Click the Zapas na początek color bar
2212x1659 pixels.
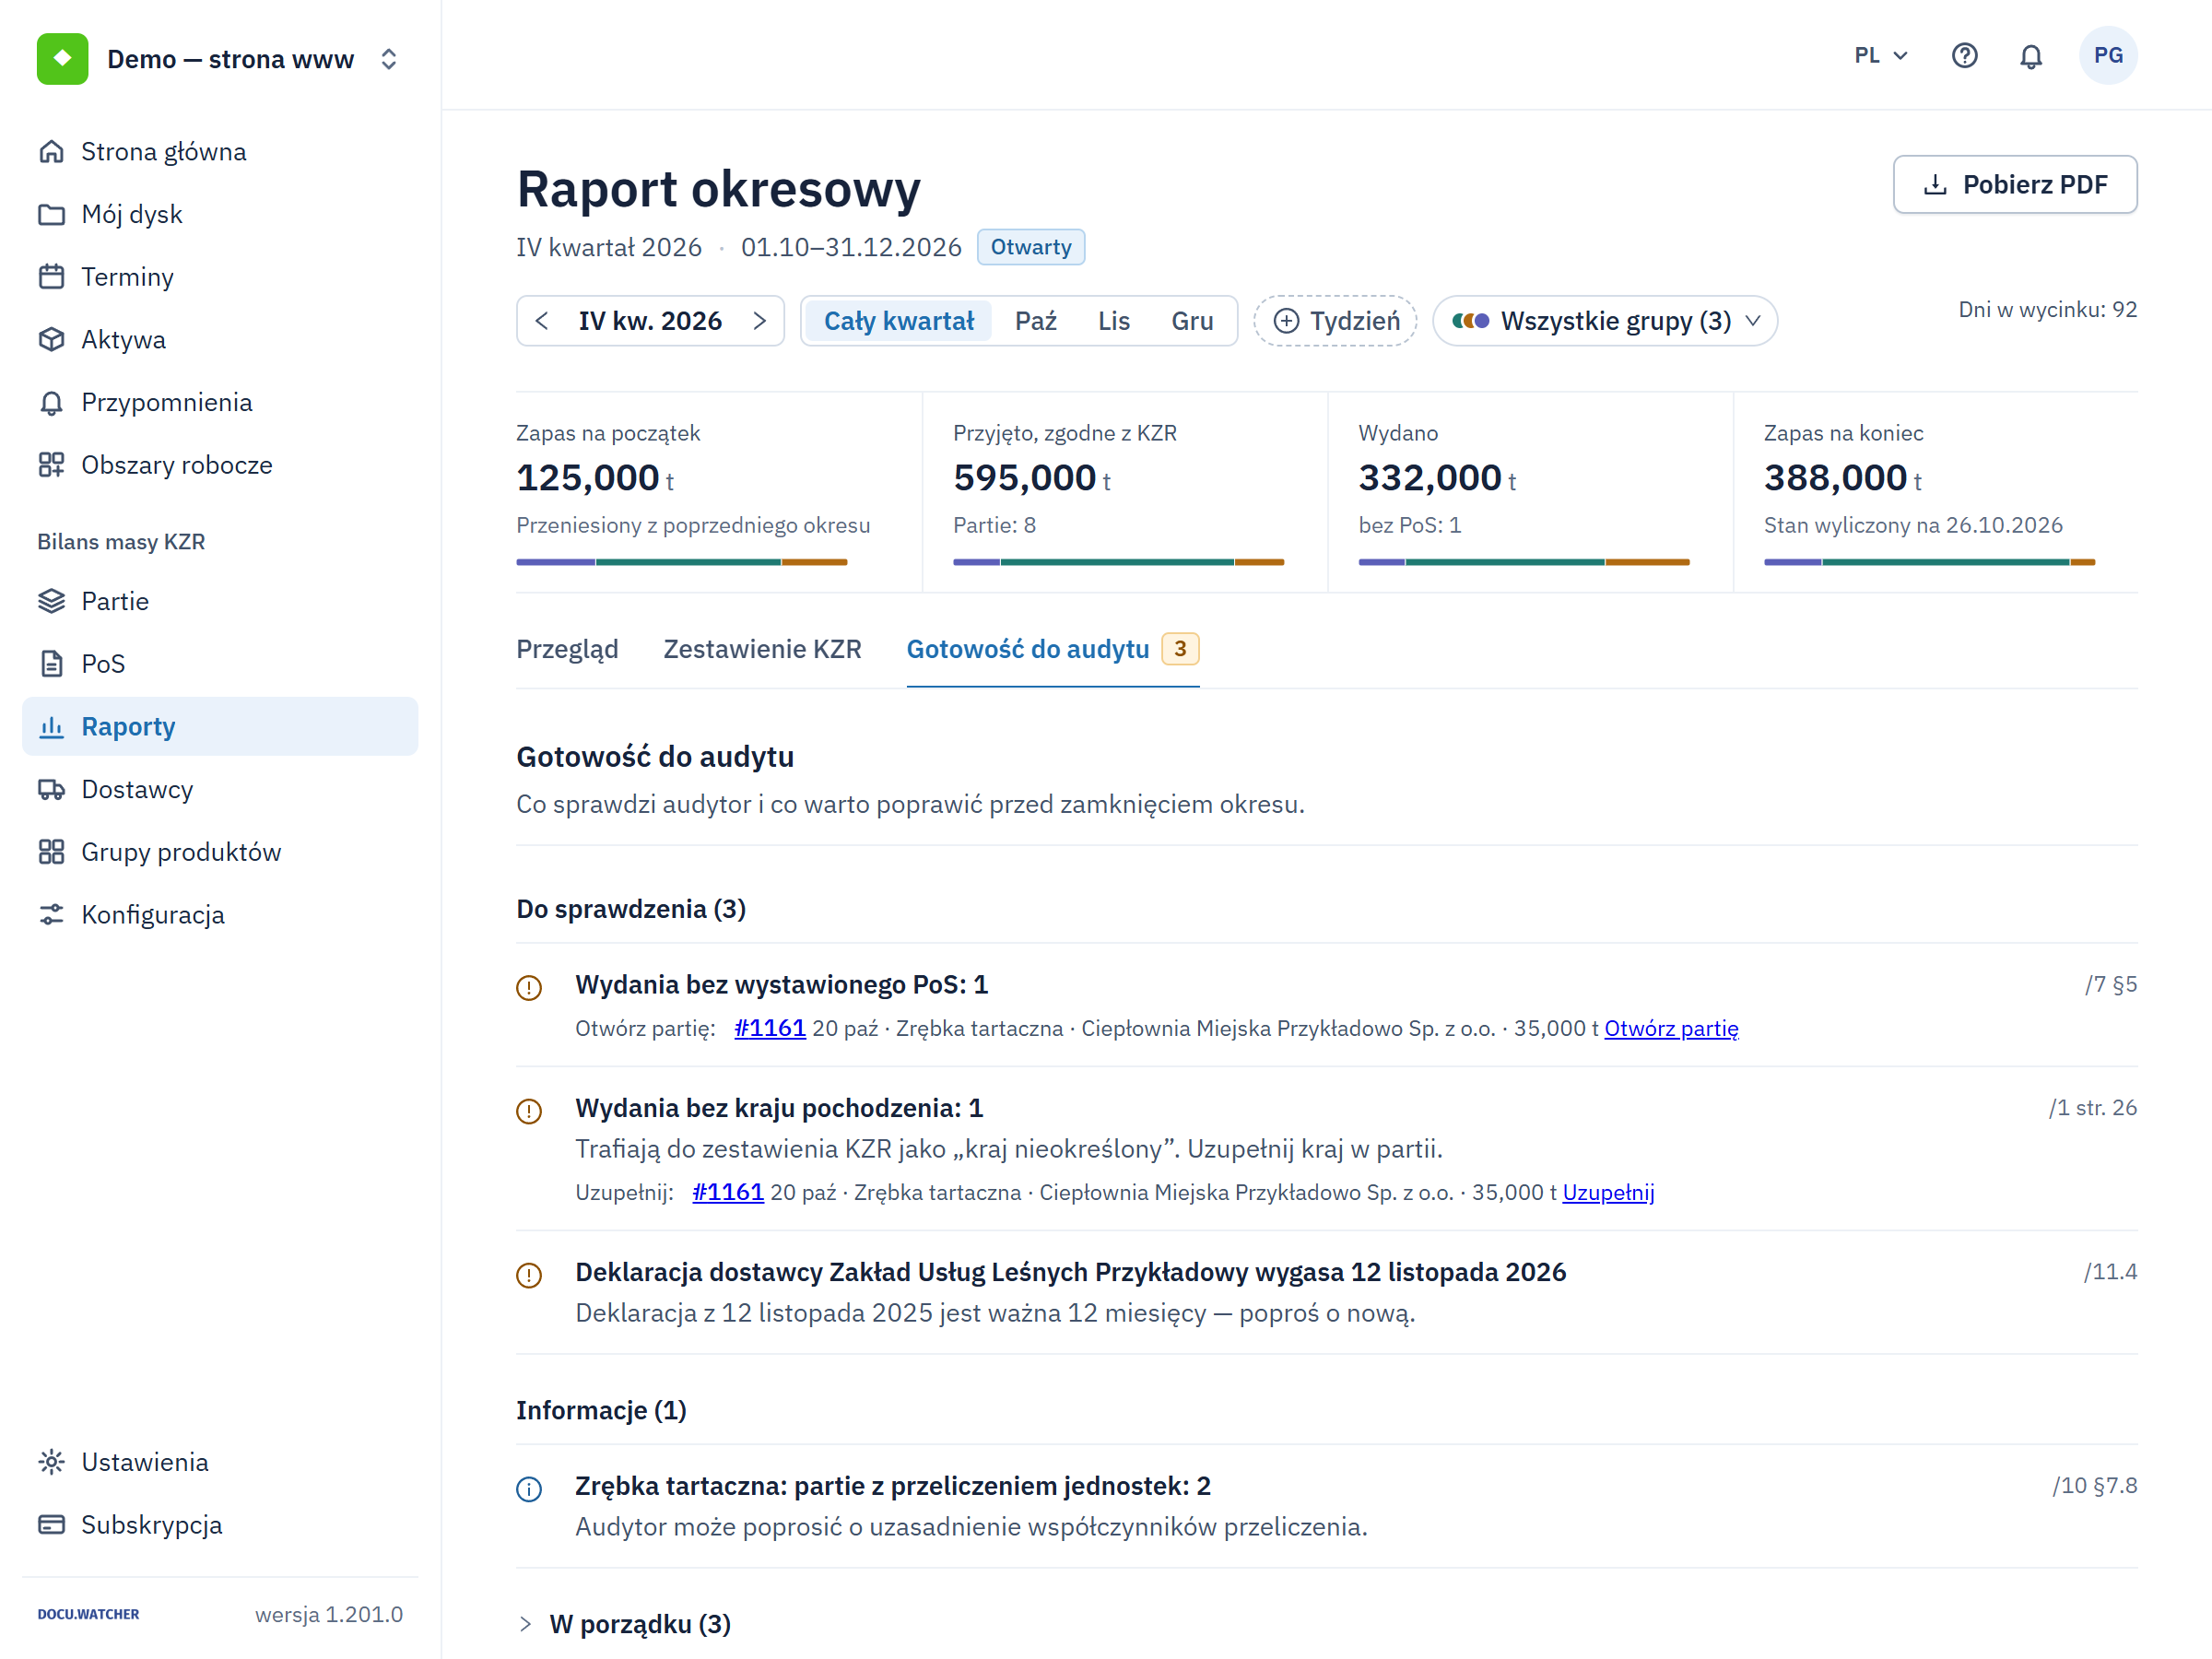tap(681, 562)
